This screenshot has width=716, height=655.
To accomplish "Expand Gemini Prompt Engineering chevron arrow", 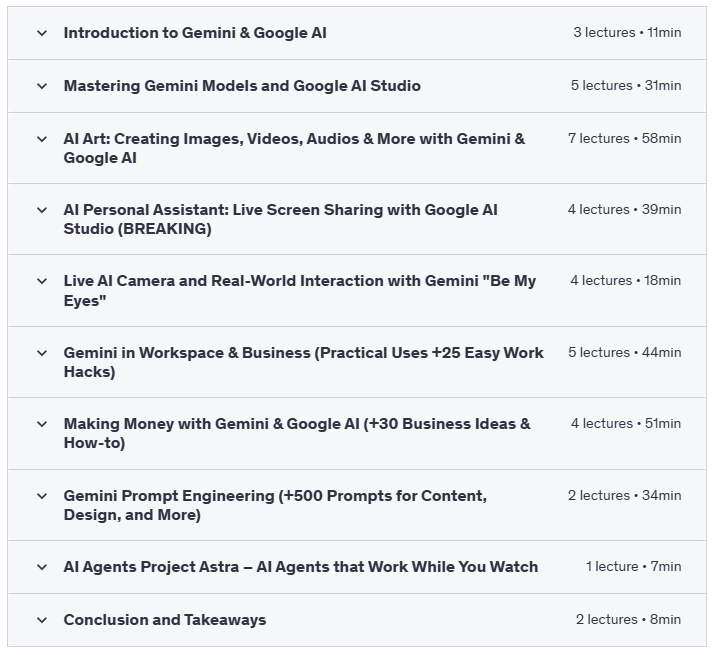I will [x=42, y=496].
